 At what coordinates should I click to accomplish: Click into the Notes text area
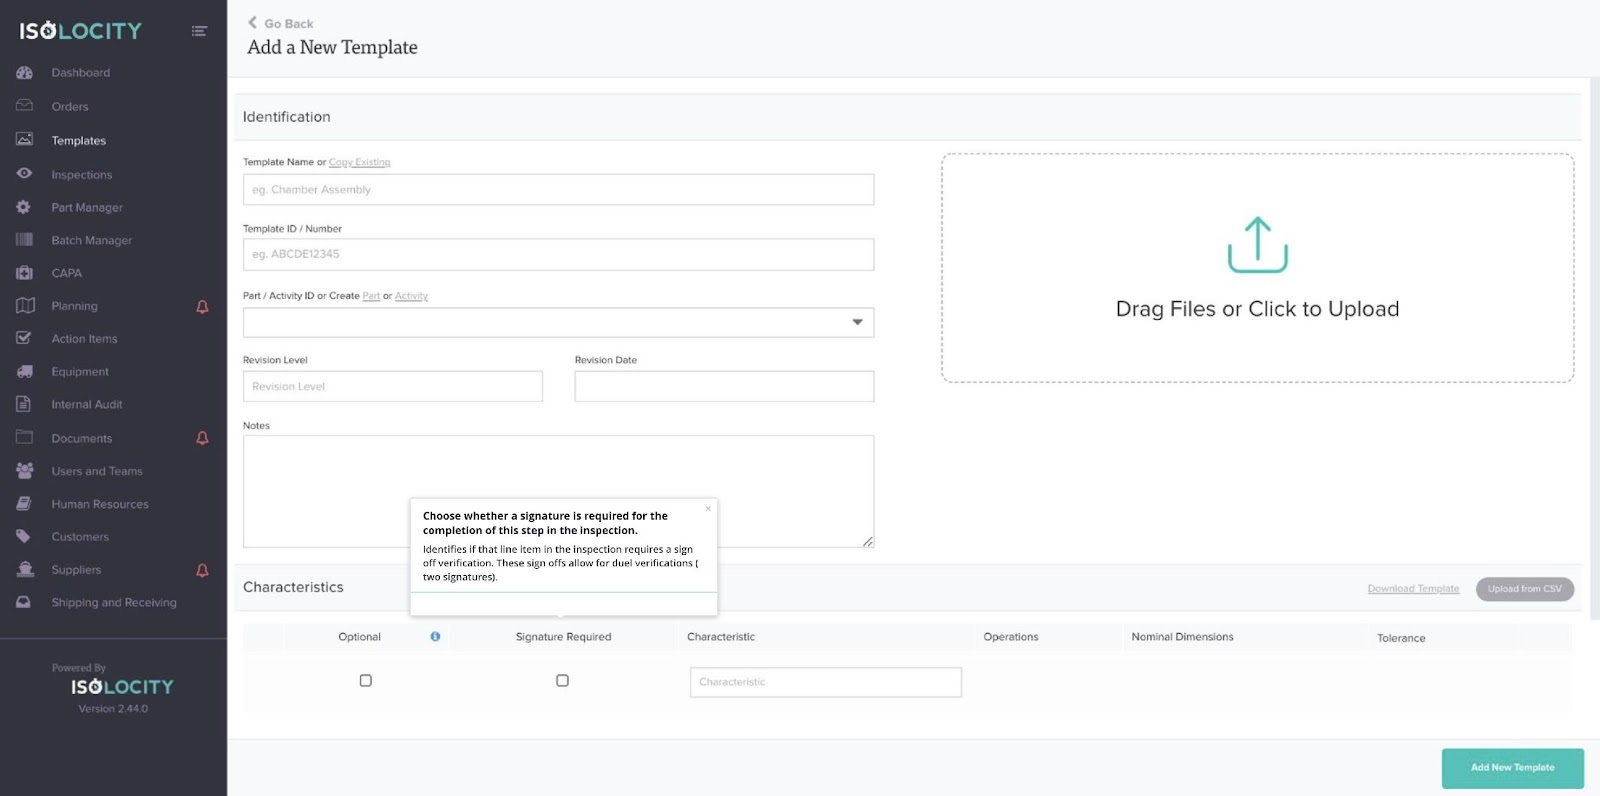pos(558,491)
